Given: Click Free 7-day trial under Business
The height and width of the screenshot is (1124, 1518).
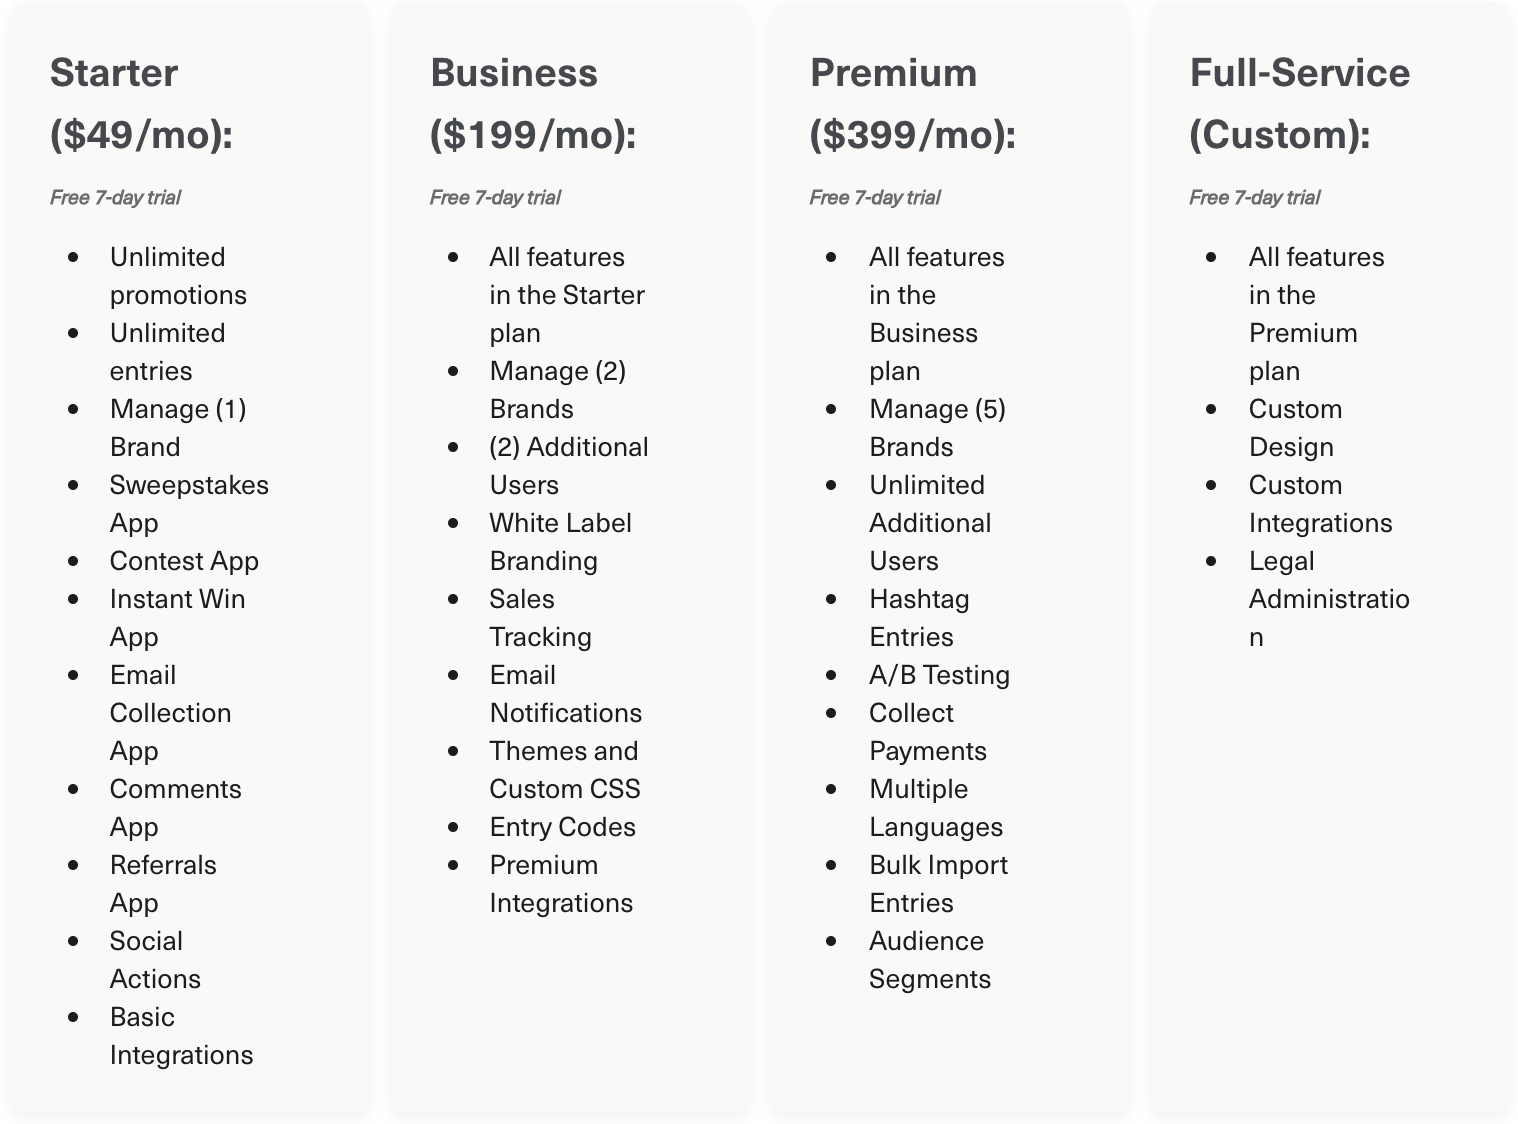Looking at the screenshot, I should point(495,197).
